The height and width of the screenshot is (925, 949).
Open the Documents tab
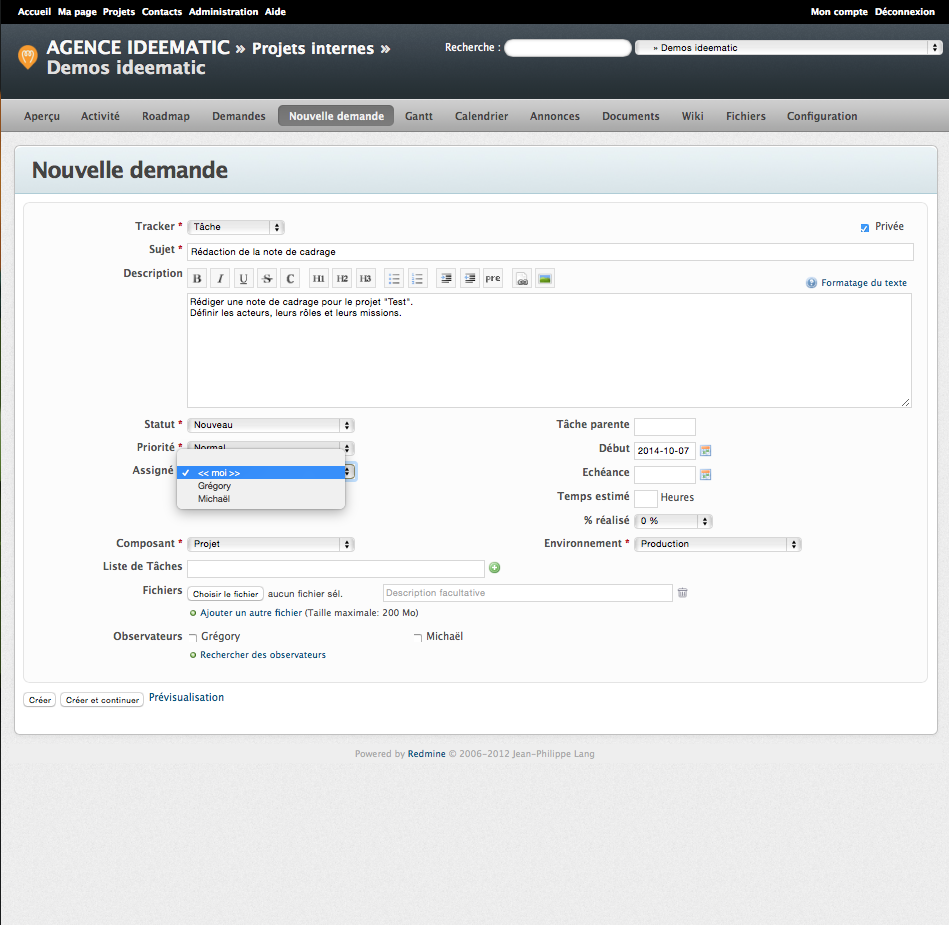(631, 116)
